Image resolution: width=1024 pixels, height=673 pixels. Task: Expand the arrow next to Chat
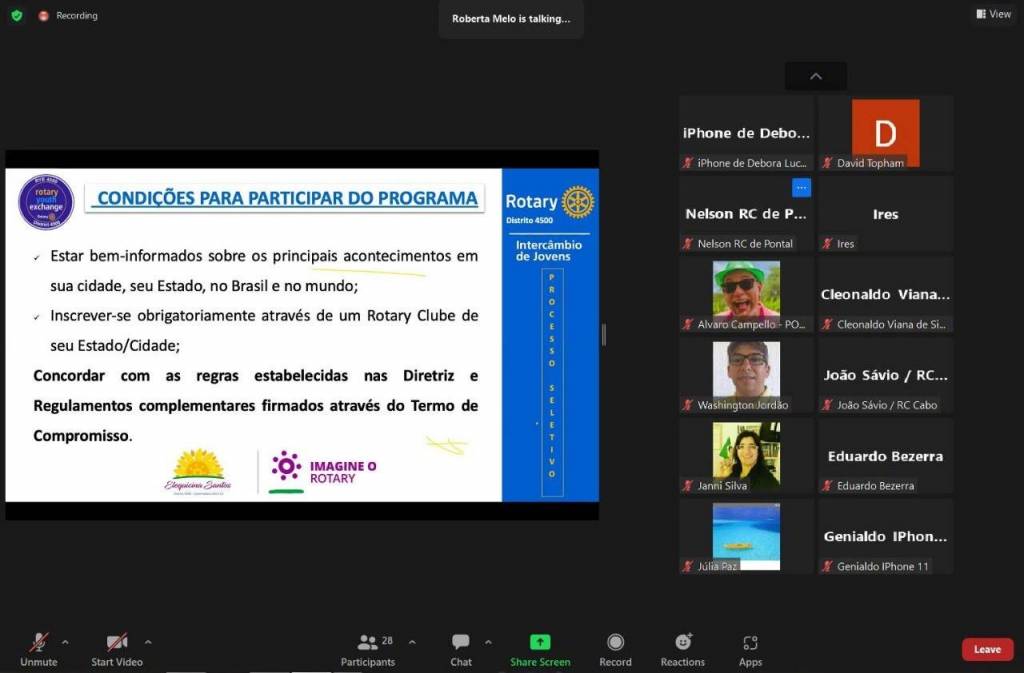488,642
